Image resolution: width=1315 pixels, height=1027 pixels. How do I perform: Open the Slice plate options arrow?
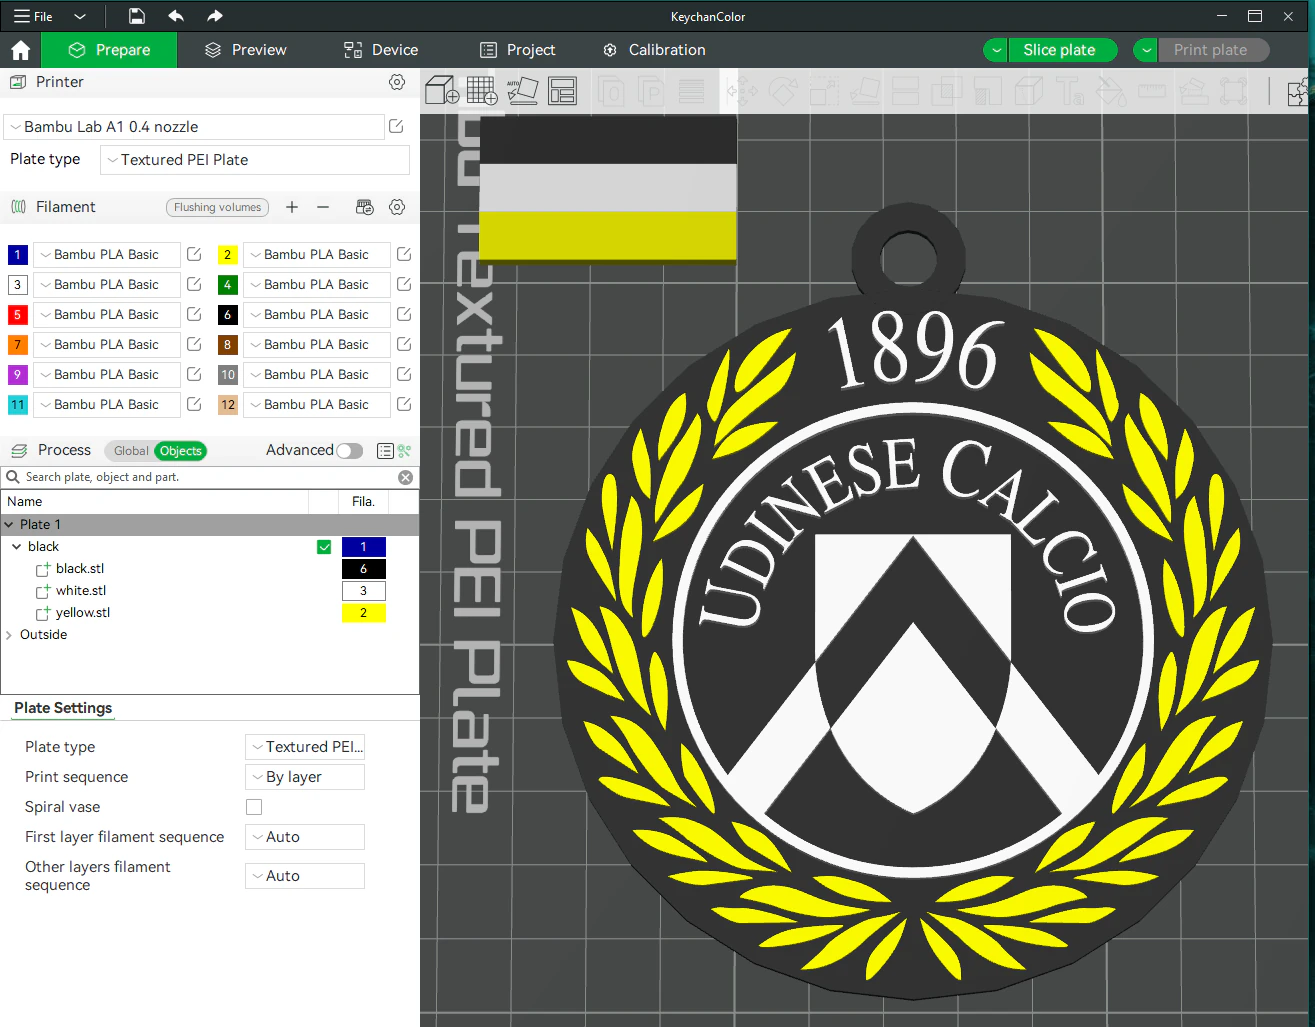point(996,50)
